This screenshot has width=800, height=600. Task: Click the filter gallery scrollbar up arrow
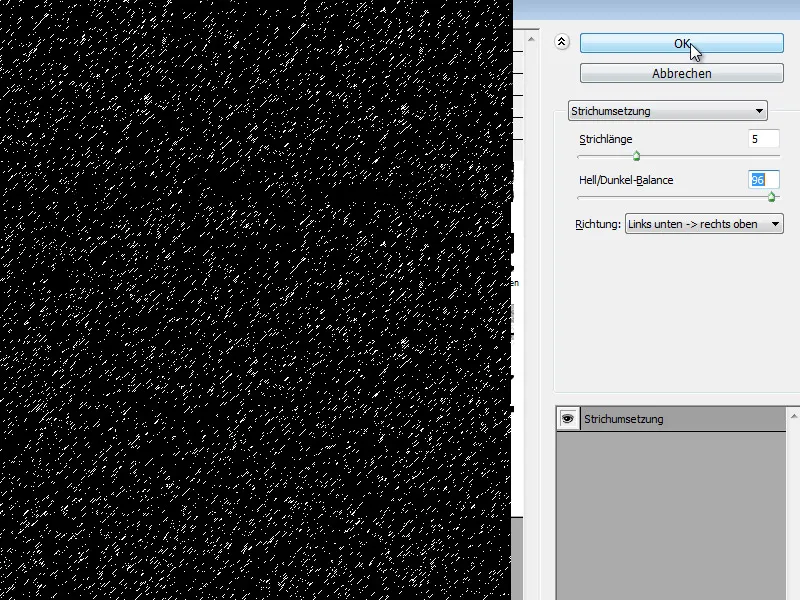(531, 39)
